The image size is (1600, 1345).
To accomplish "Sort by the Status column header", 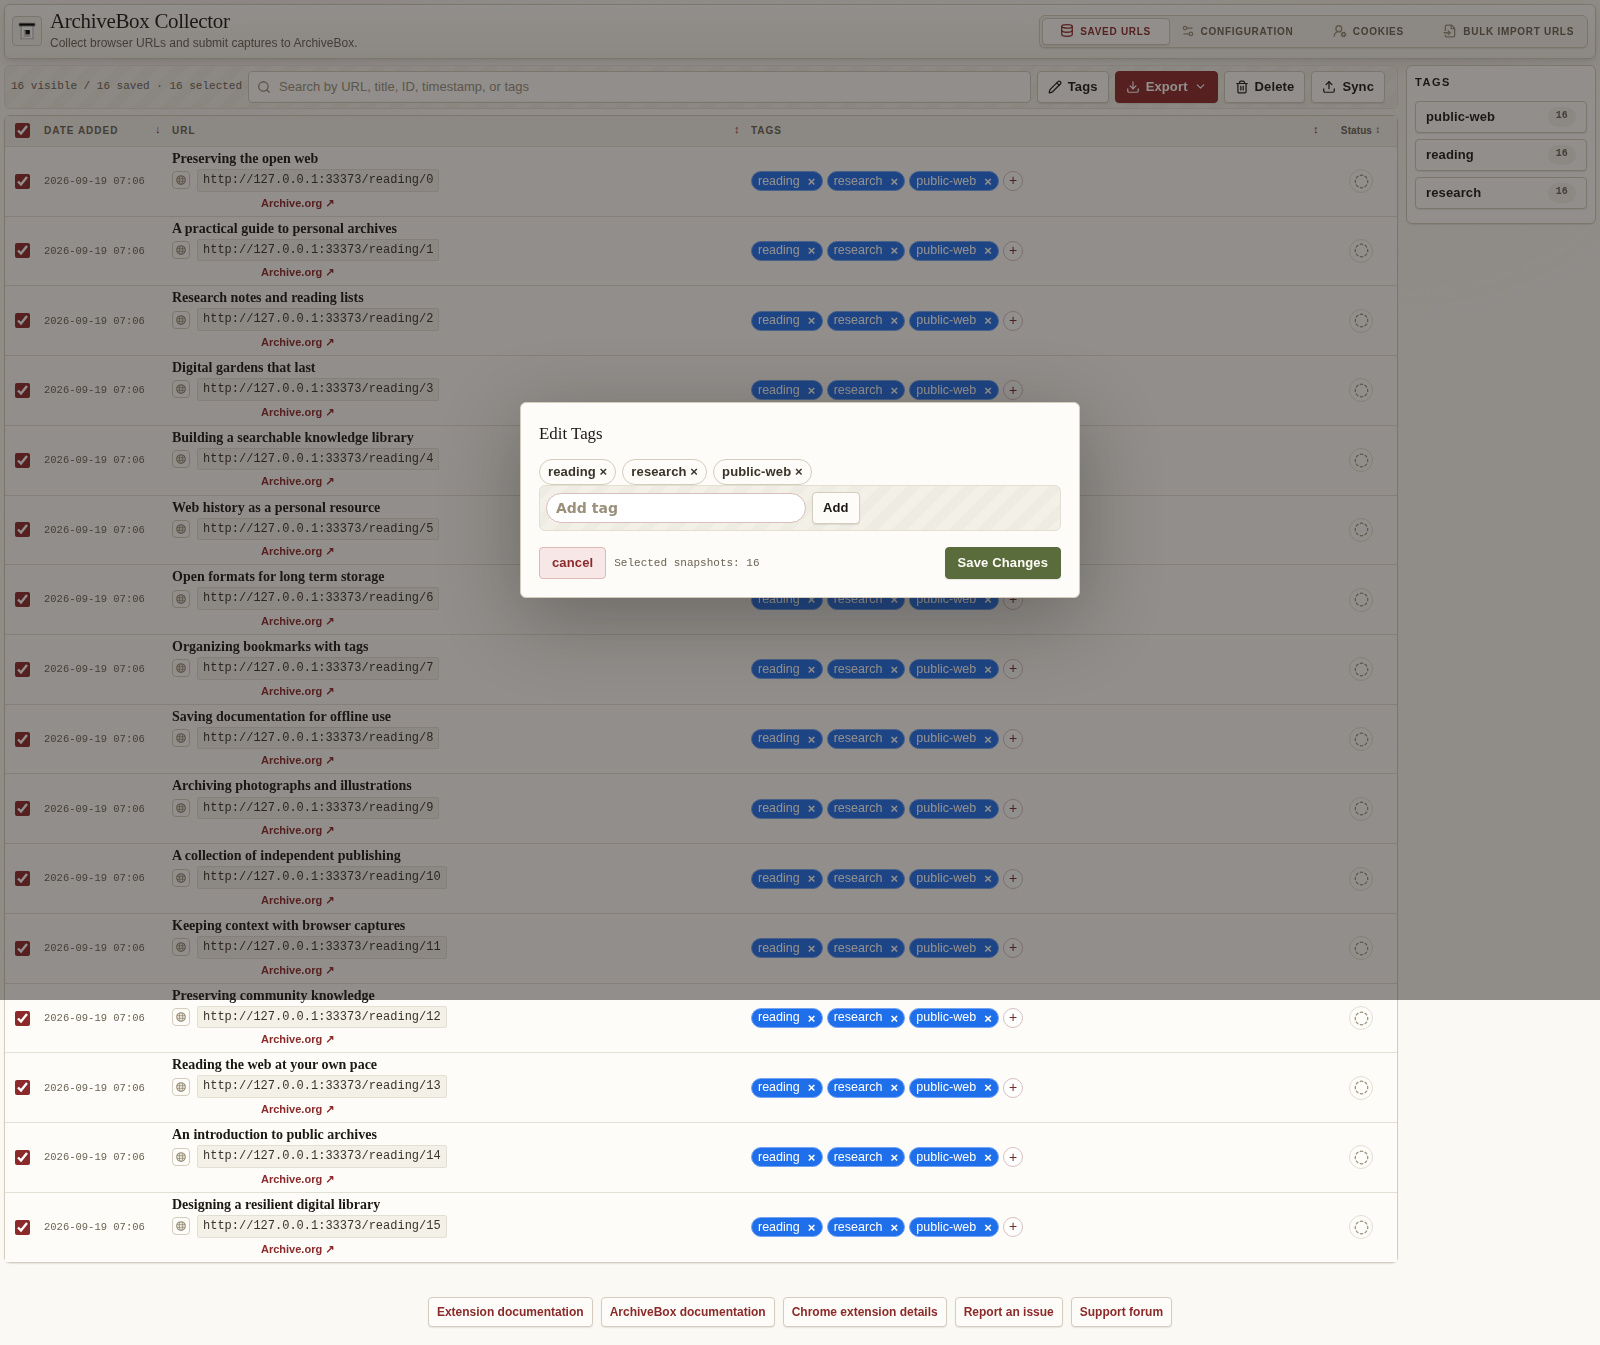I will (x=1360, y=131).
